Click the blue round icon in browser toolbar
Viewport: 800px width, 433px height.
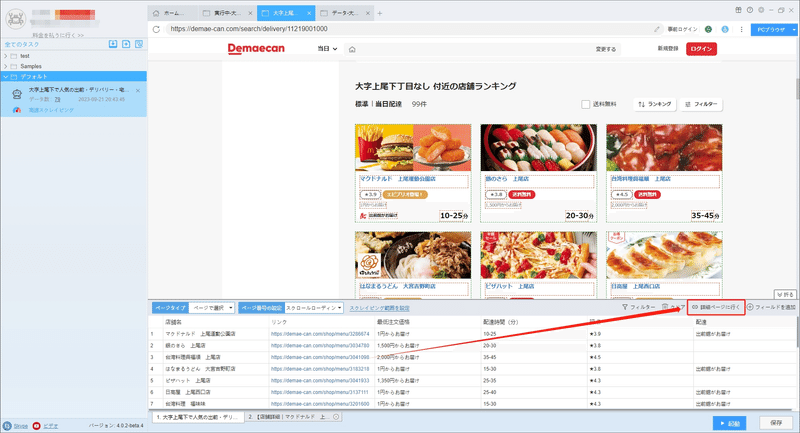(x=724, y=30)
